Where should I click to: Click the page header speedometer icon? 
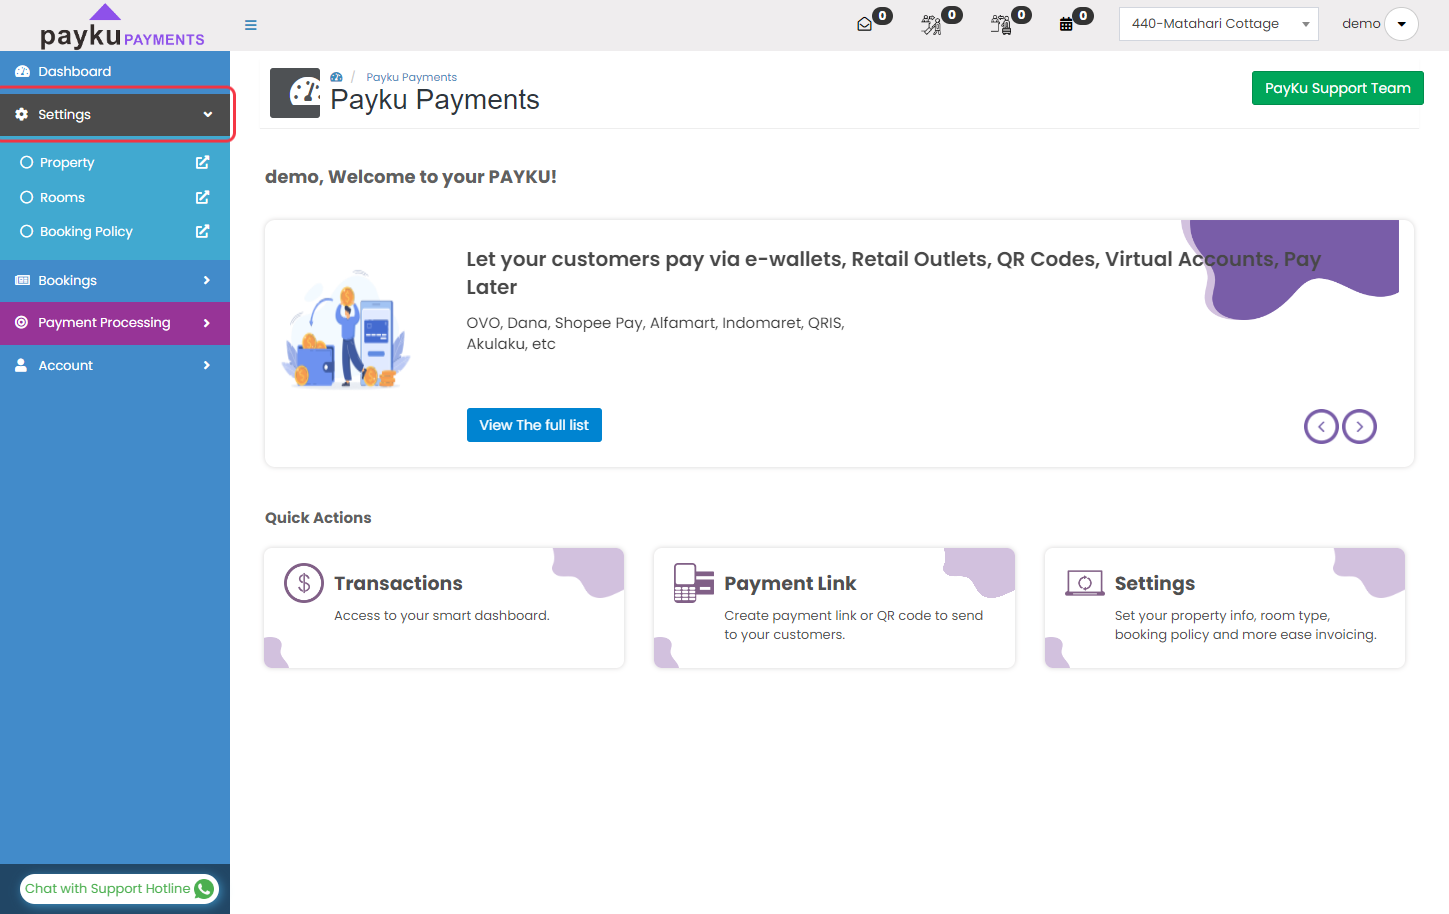pos(295,93)
